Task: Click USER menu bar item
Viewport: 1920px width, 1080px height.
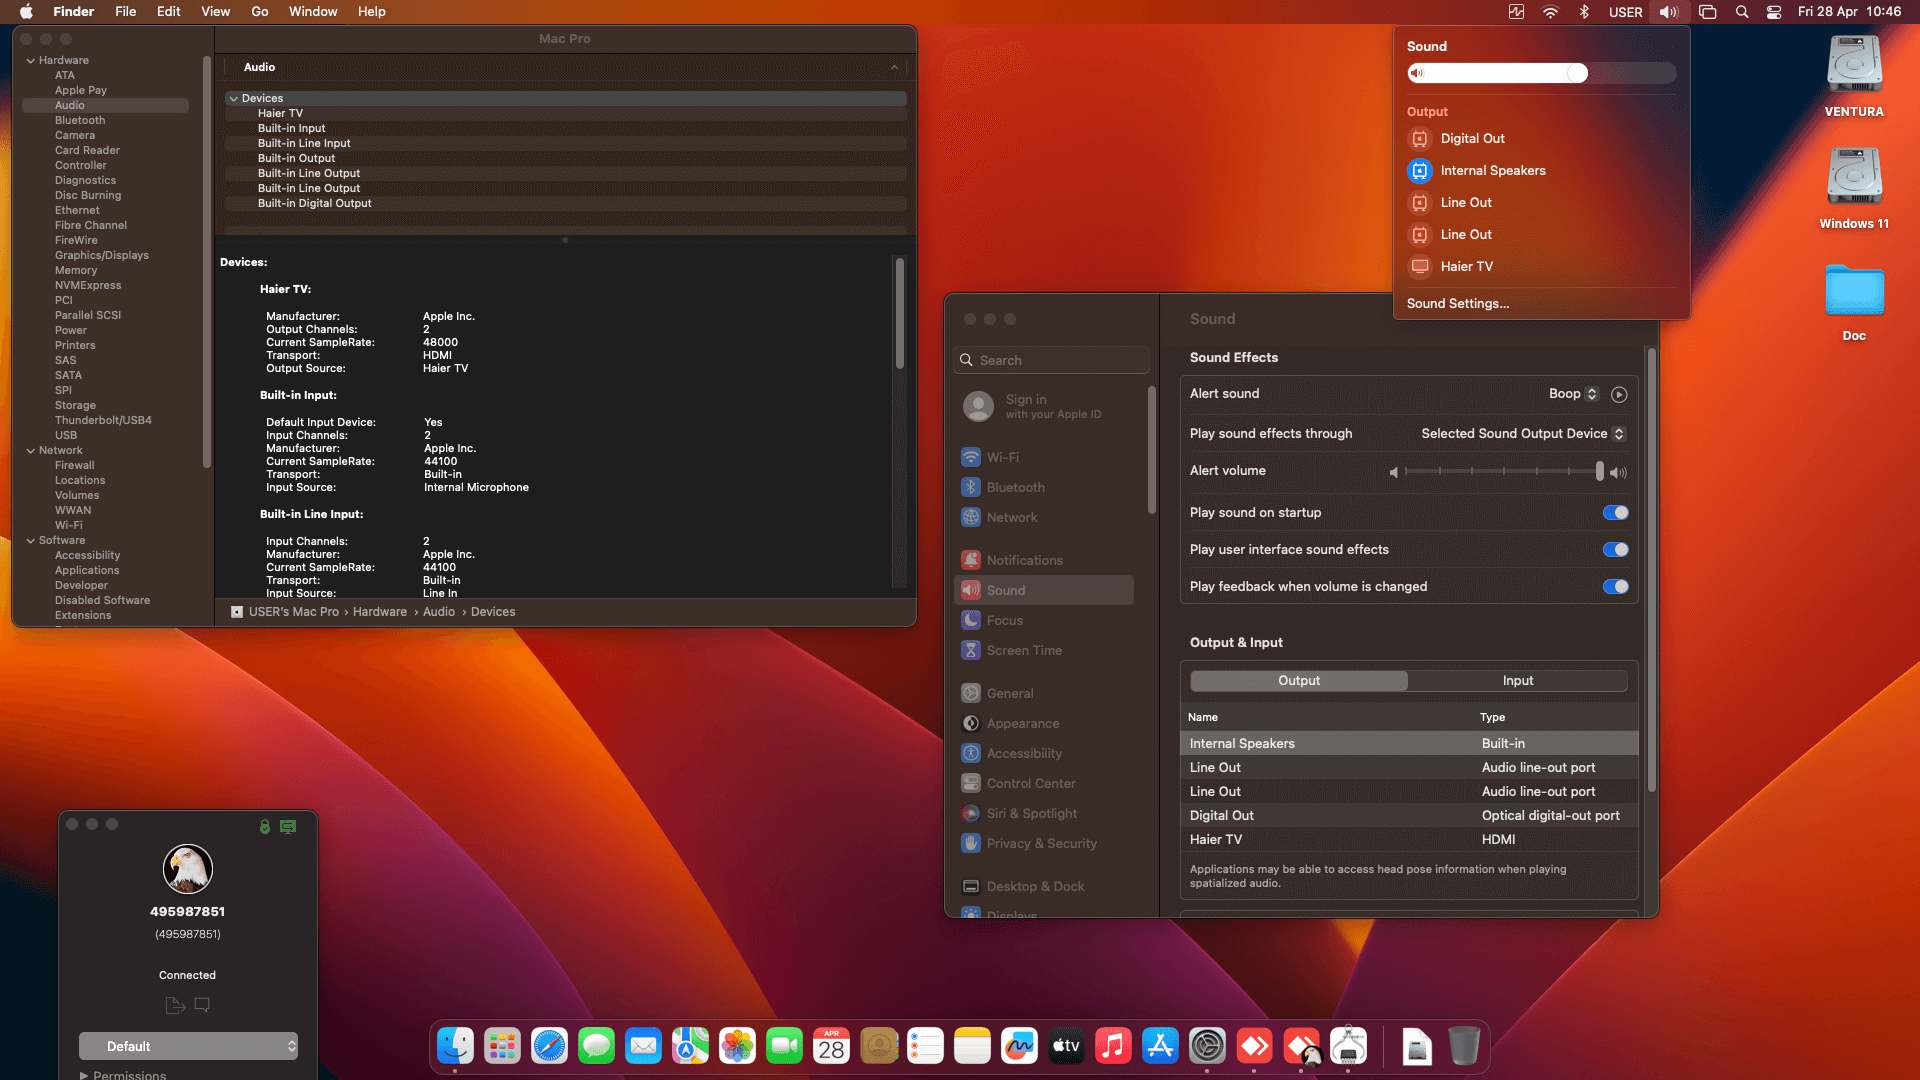Action: 1625,12
